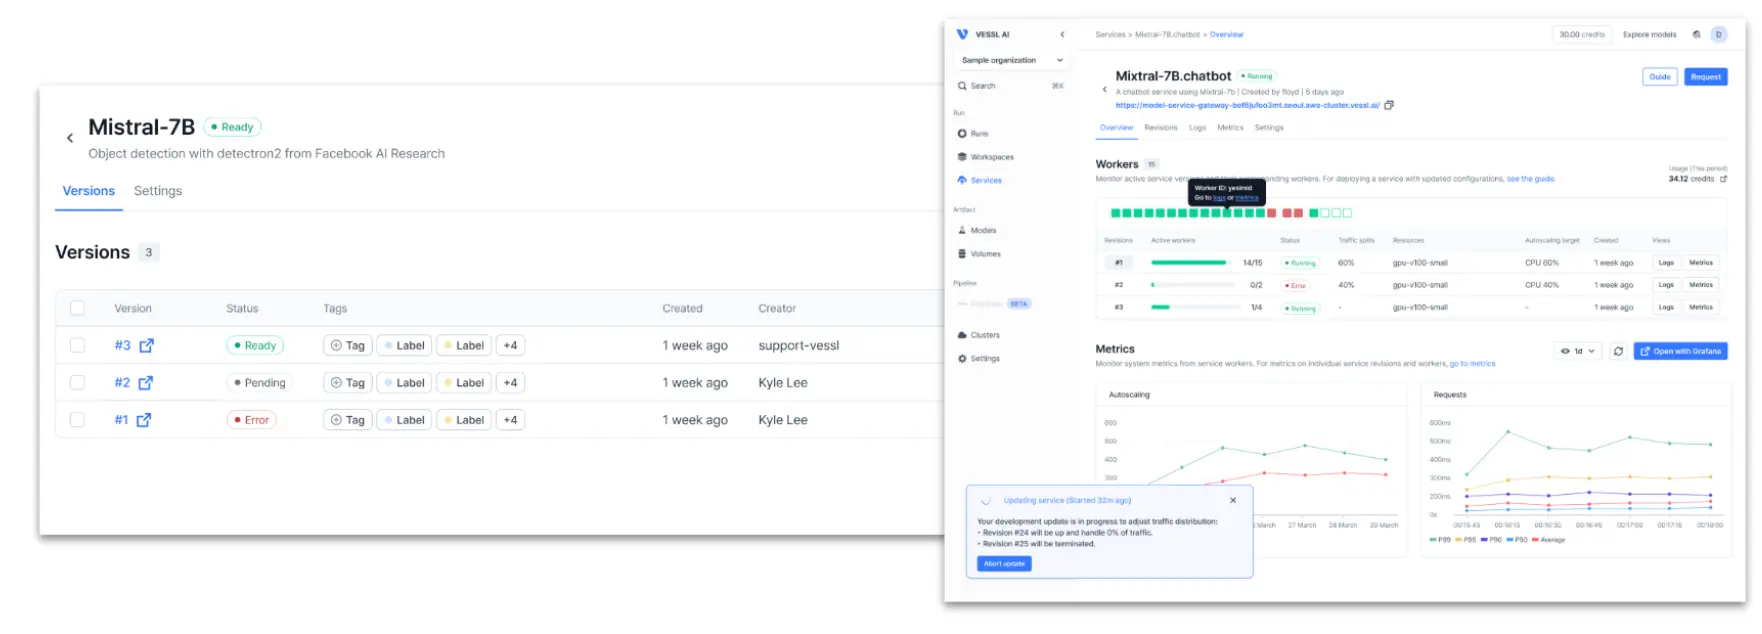This screenshot has height=634, width=1762.
Task: Go back from the Mistral-7B model page
Action: coord(70,138)
